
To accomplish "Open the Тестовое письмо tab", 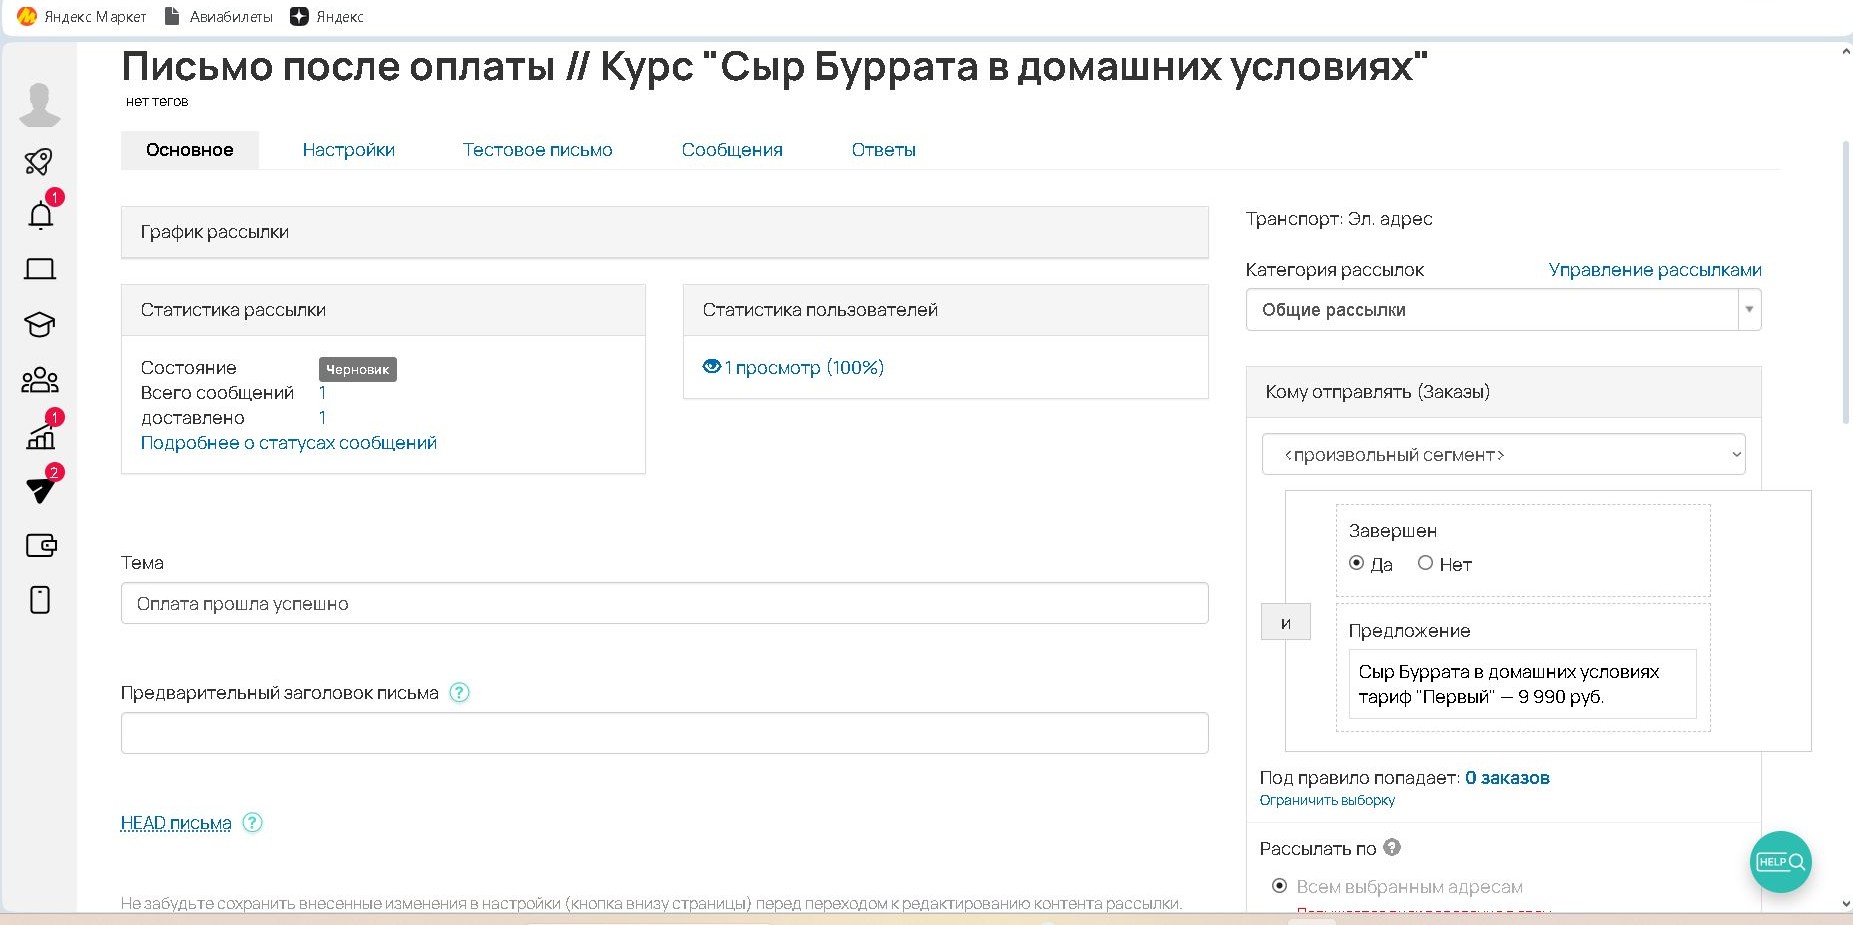I will [x=537, y=149].
